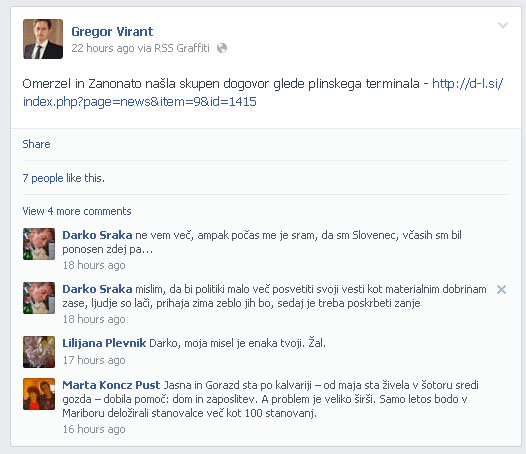
Task: Expand View 4 more comments
Action: (77, 211)
